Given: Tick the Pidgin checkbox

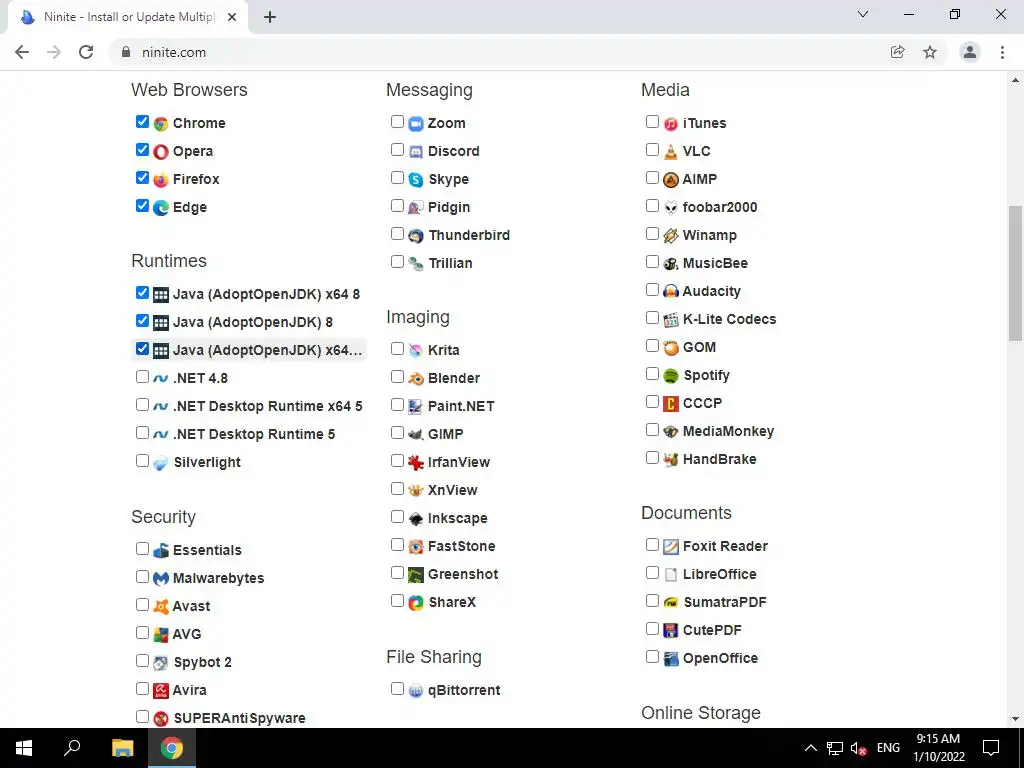Looking at the screenshot, I should coord(397,206).
